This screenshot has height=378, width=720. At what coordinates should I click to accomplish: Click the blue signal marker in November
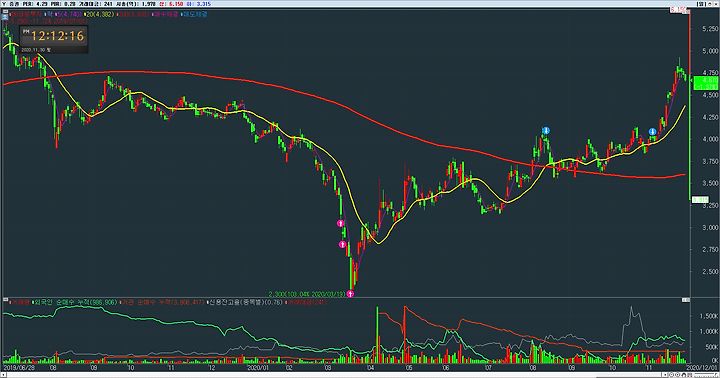[x=652, y=132]
